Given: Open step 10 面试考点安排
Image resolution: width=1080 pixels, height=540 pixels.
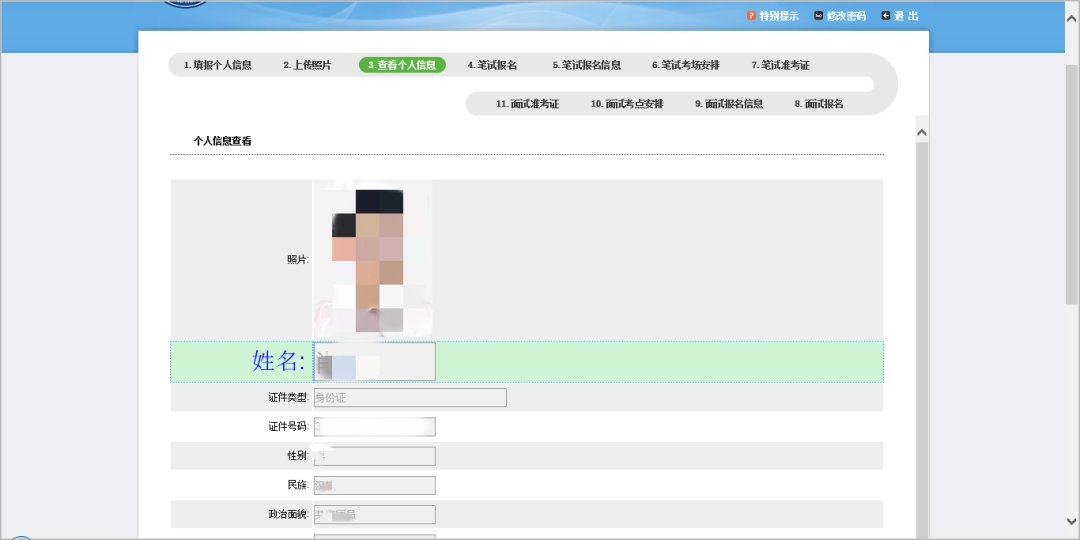Looking at the screenshot, I should pyautogui.click(x=627, y=104).
